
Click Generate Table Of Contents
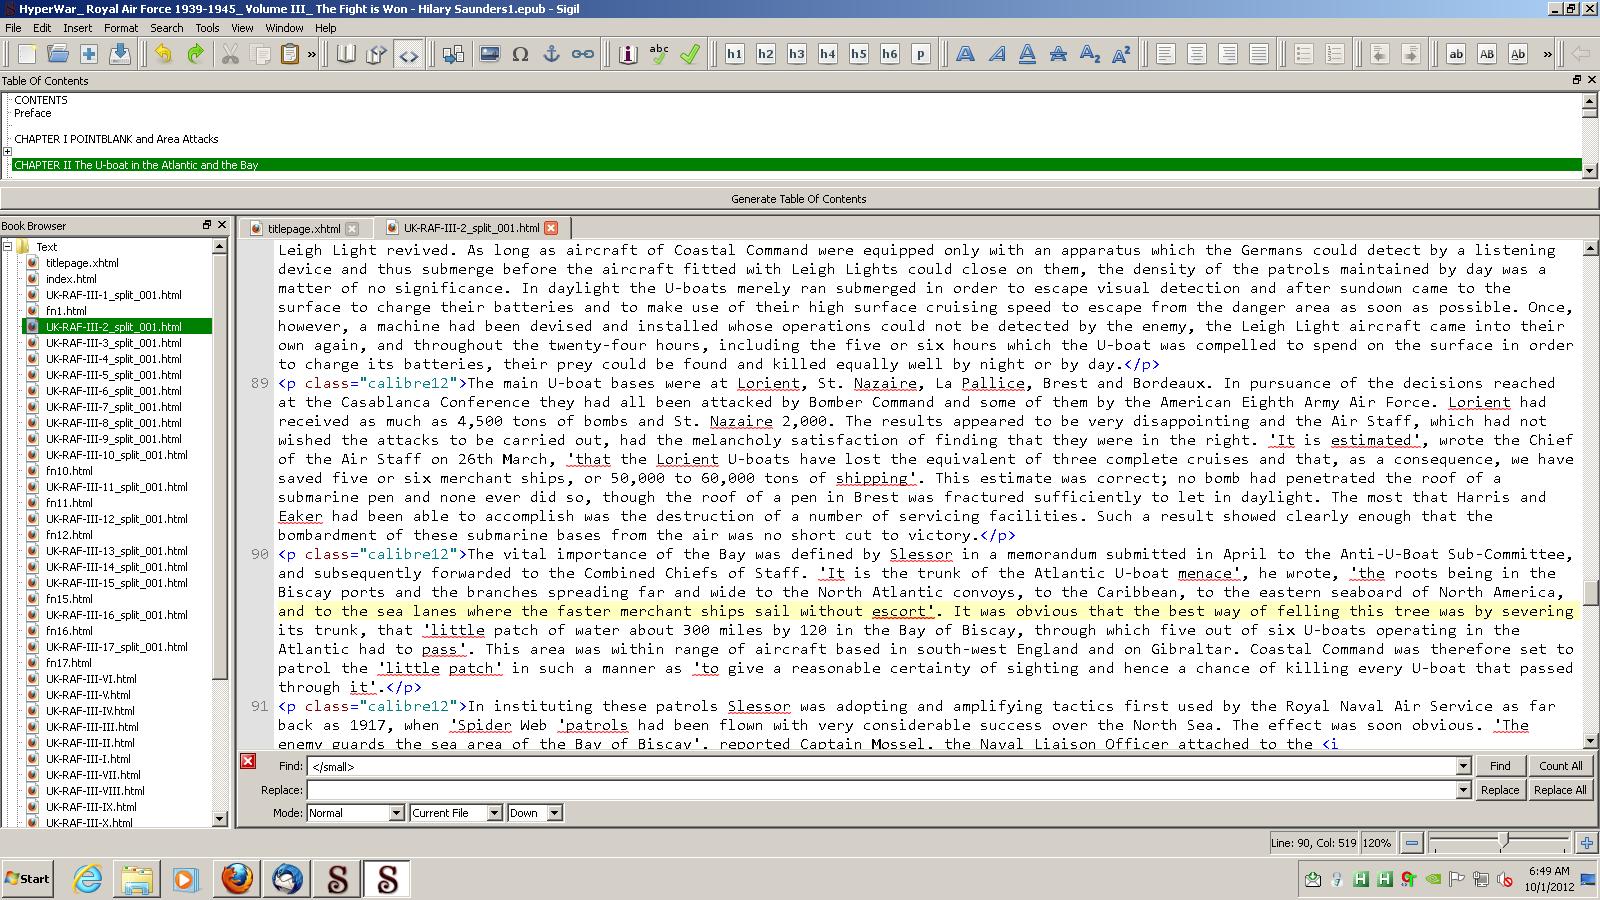coord(799,199)
